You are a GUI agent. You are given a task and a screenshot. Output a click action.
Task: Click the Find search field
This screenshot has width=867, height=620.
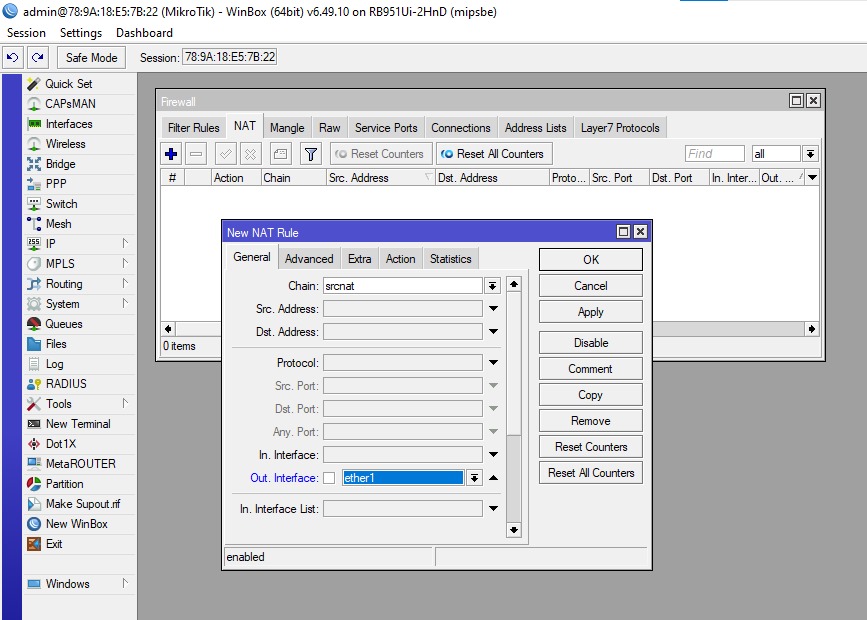click(714, 154)
